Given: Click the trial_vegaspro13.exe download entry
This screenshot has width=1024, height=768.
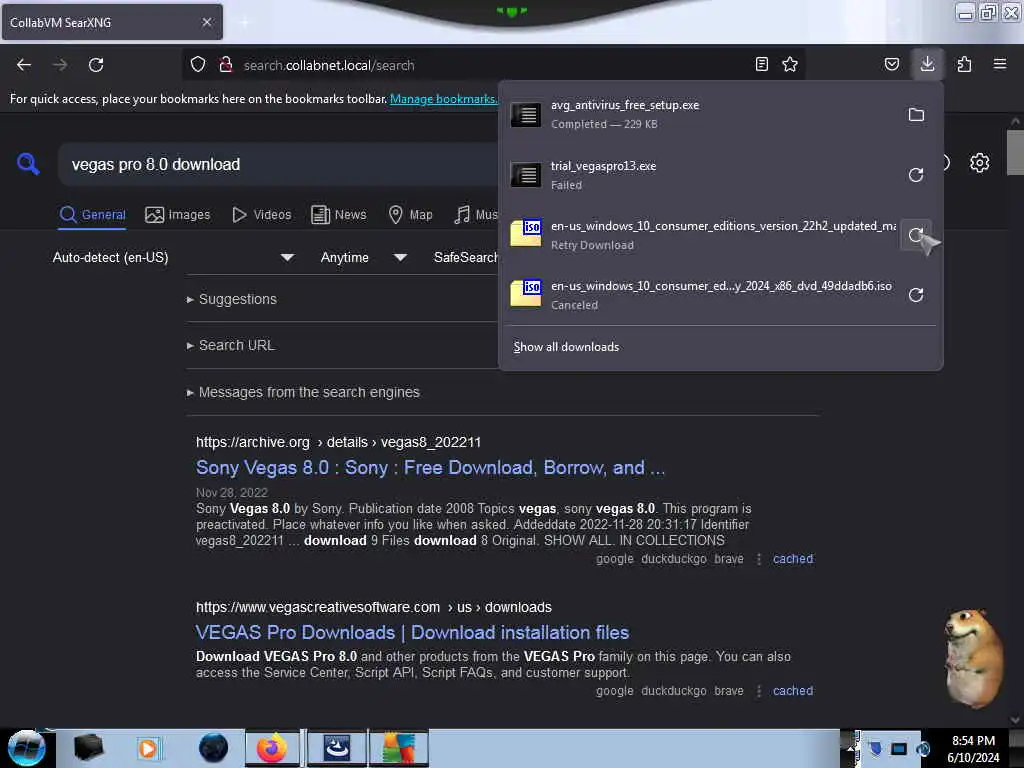Looking at the screenshot, I should pos(702,175).
